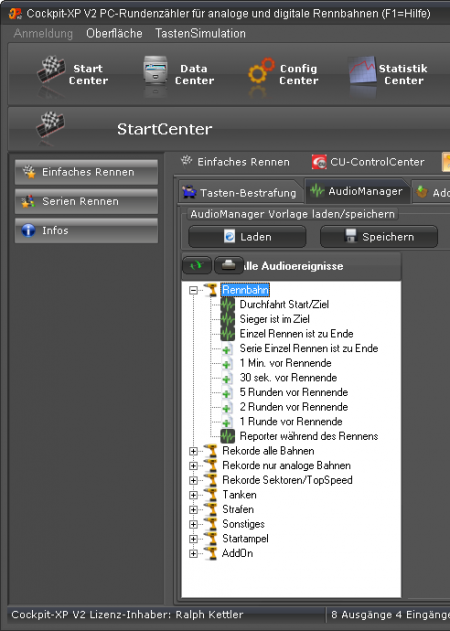The height and width of the screenshot is (631, 450).
Task: Collapse the Rennbahn tree node
Action: [x=194, y=290]
